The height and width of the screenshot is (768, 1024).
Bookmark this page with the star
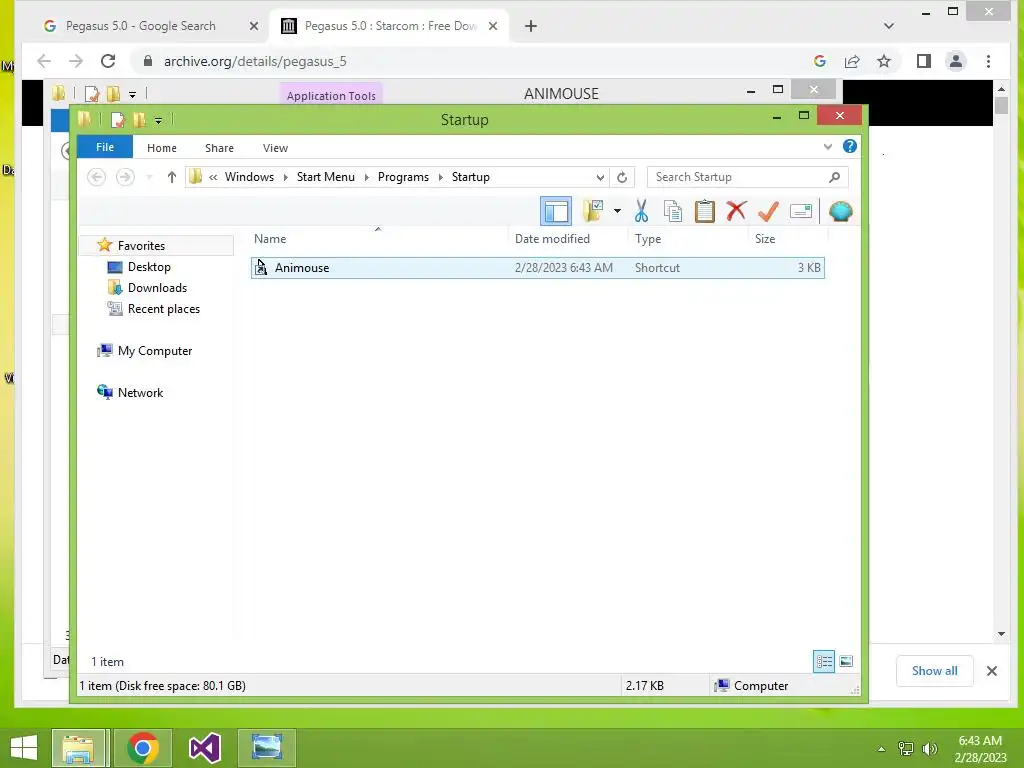884,61
